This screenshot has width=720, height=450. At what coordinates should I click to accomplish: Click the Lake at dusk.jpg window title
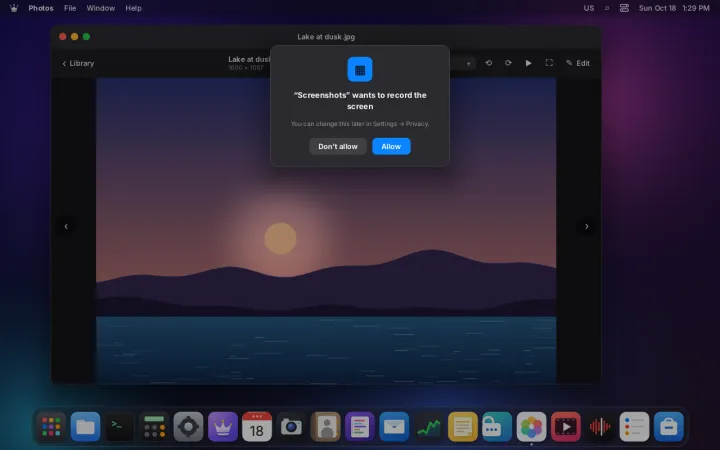(326, 37)
